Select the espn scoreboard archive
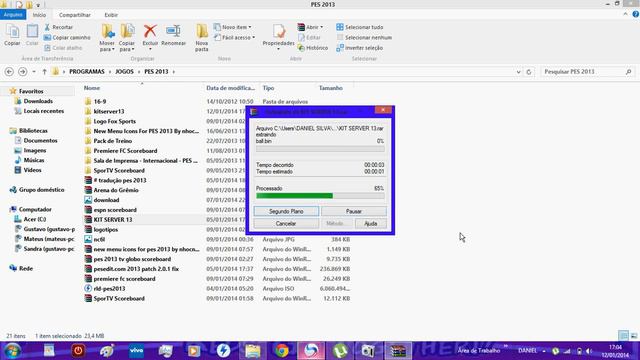The height and width of the screenshot is (360, 640). (115, 210)
